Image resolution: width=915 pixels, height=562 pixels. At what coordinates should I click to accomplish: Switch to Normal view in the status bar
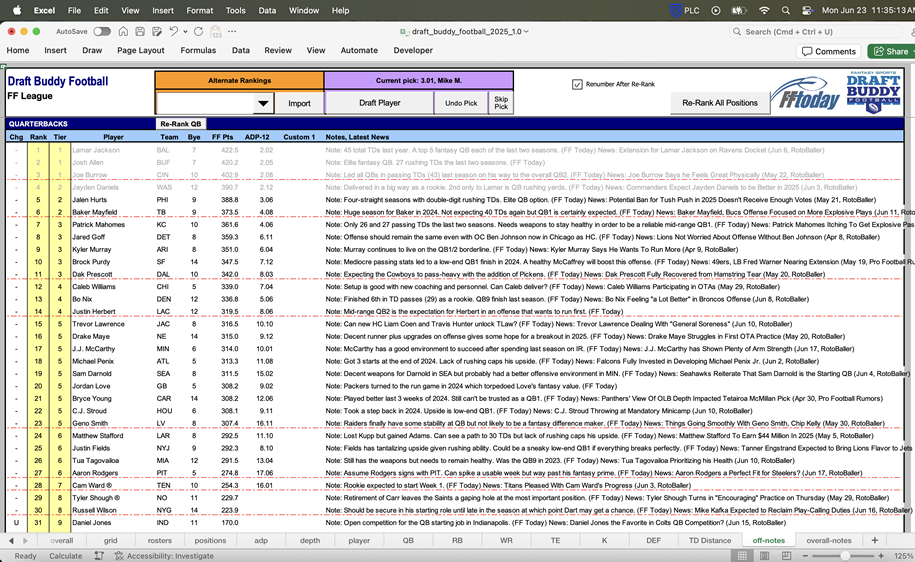742,556
